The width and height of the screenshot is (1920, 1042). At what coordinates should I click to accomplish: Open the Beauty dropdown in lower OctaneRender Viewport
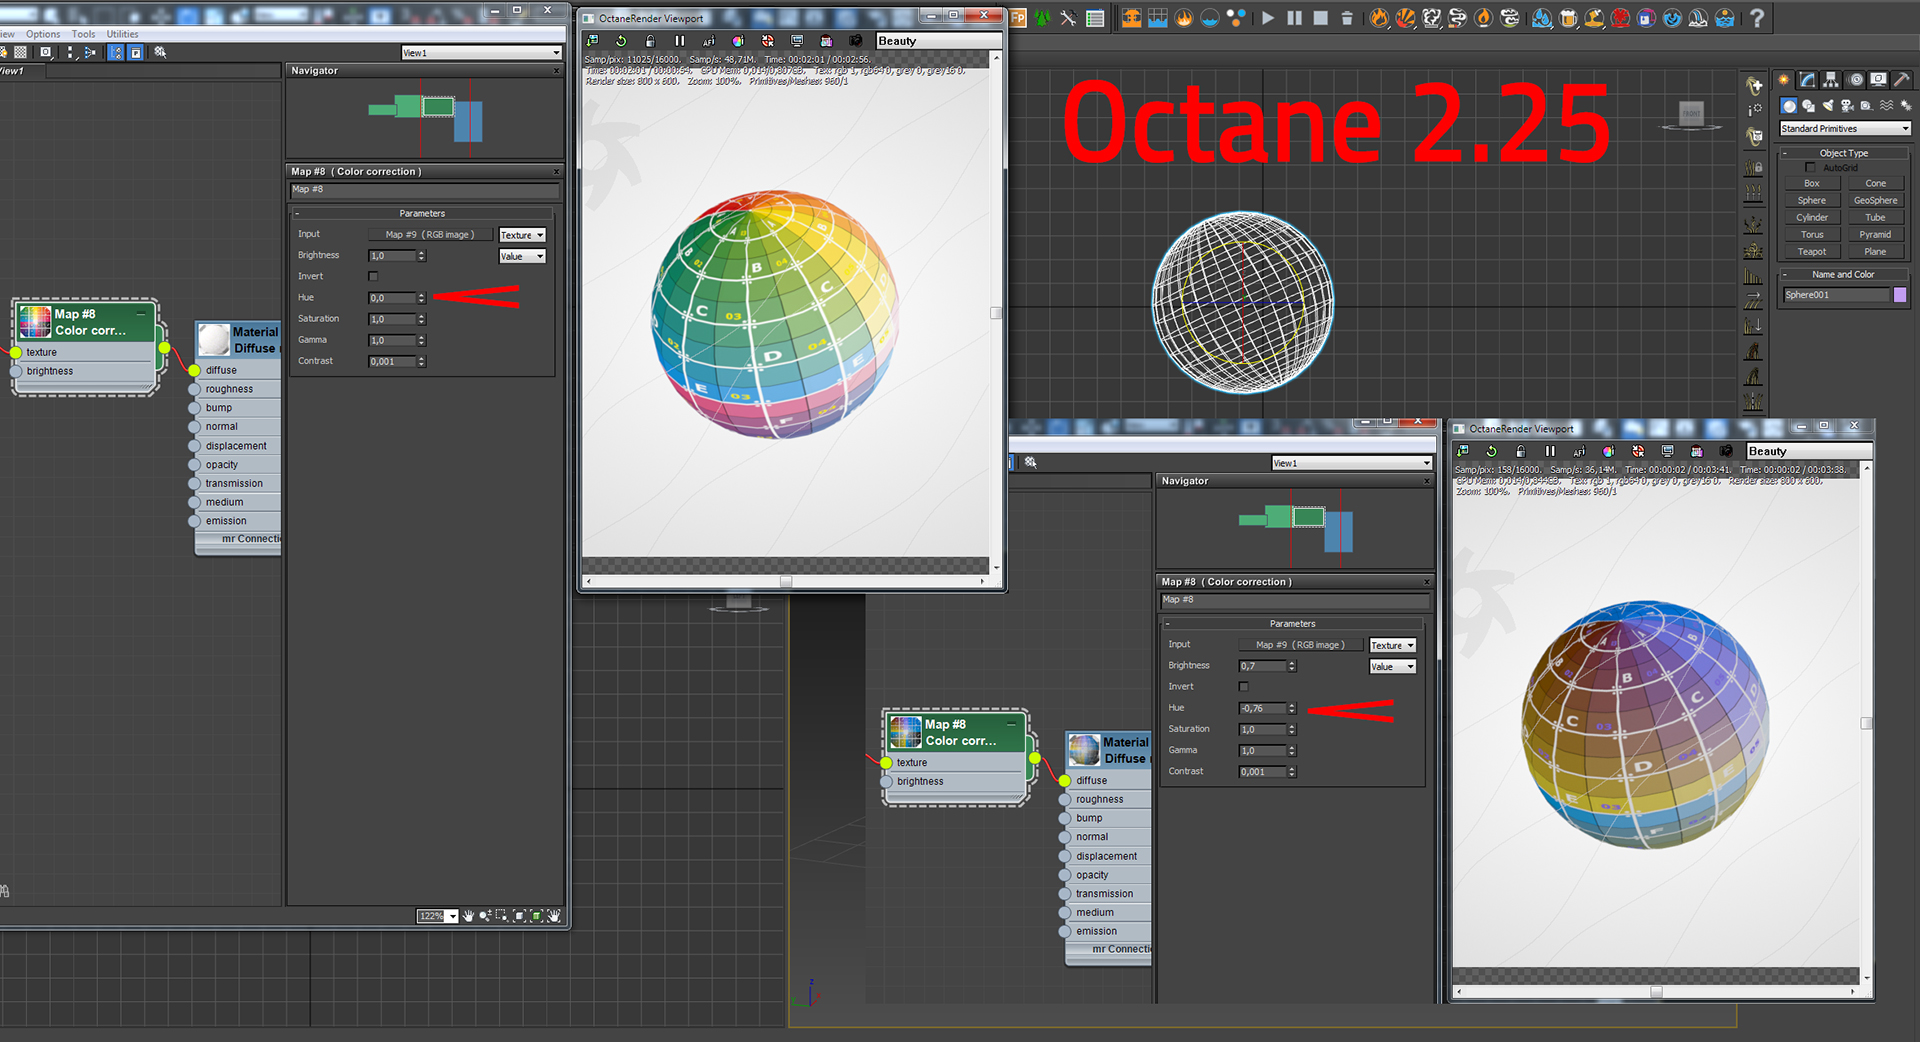(x=1808, y=451)
